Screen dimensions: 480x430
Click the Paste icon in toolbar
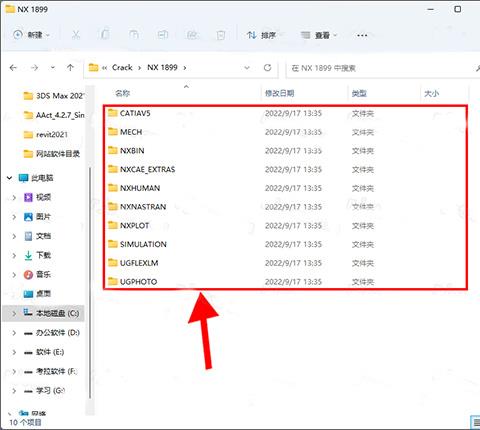click(134, 35)
